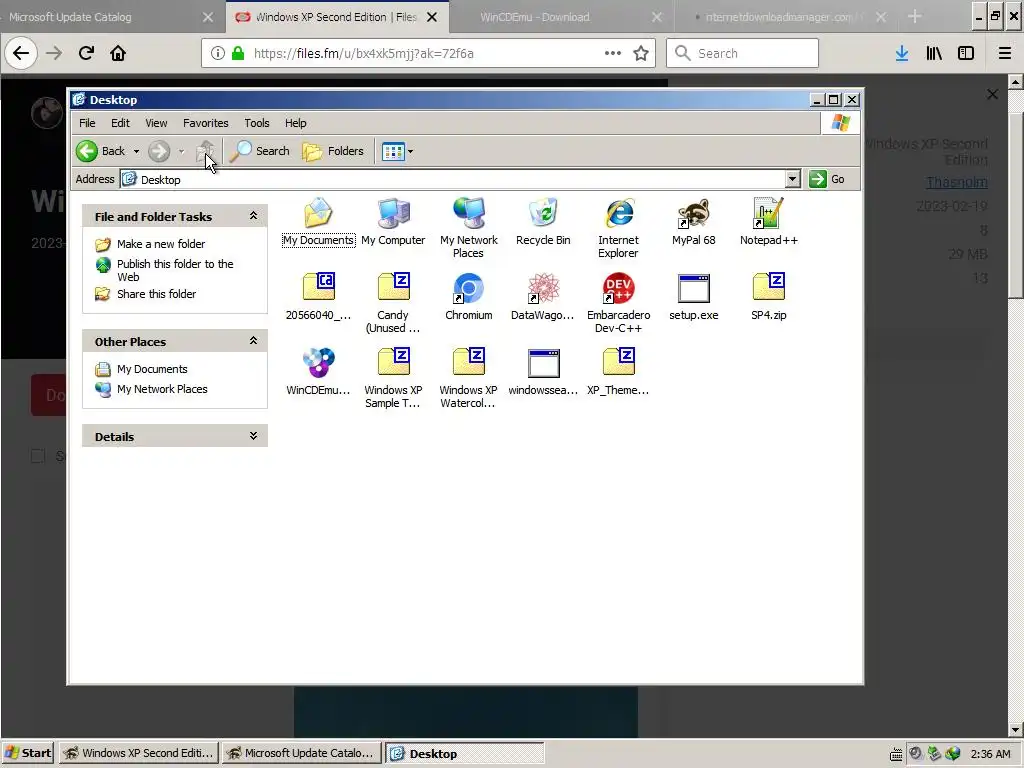Switch to Windows XP Second Editi... taskbar item
Screen dimensions: 1024x768
138,753
